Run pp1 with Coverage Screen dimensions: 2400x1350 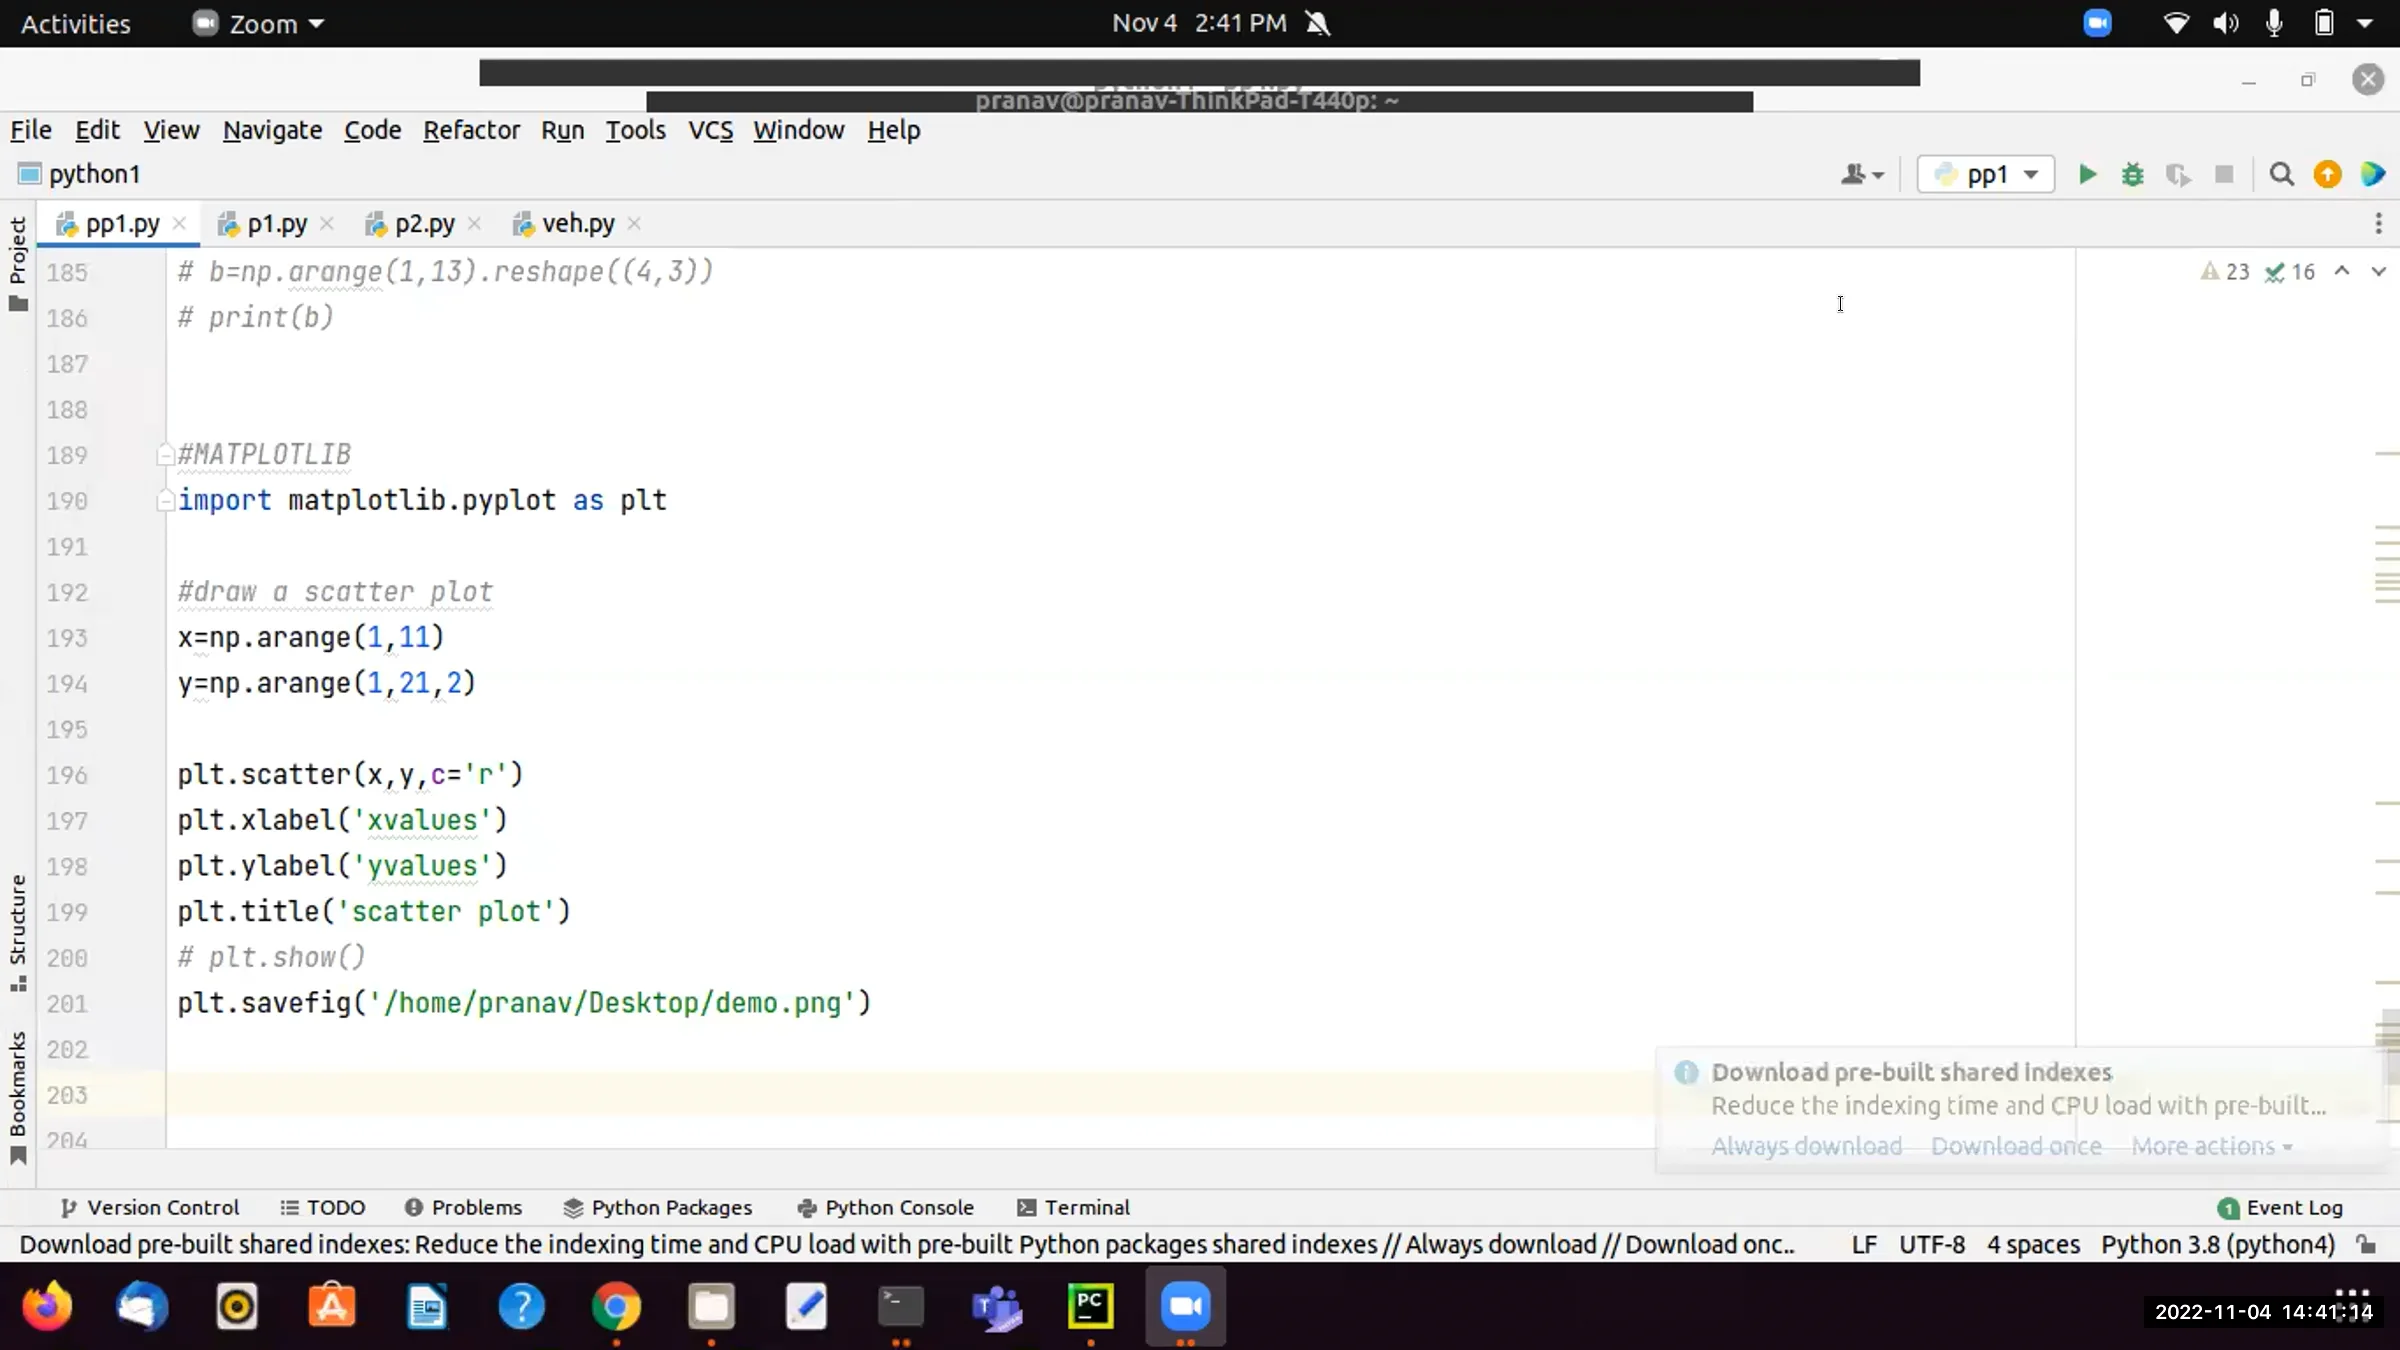[2179, 174]
